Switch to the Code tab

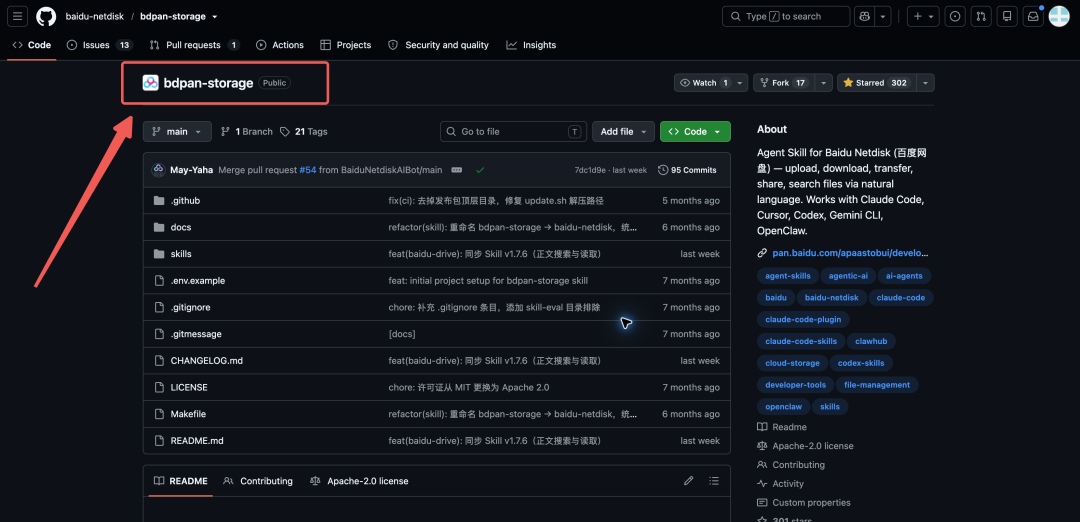coord(32,45)
